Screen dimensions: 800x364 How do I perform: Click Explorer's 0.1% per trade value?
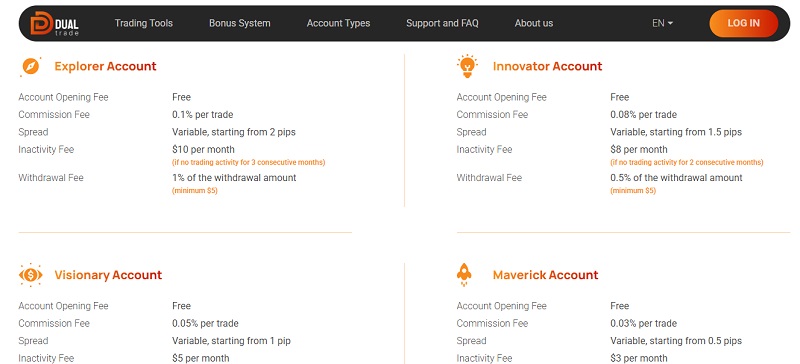203,114
